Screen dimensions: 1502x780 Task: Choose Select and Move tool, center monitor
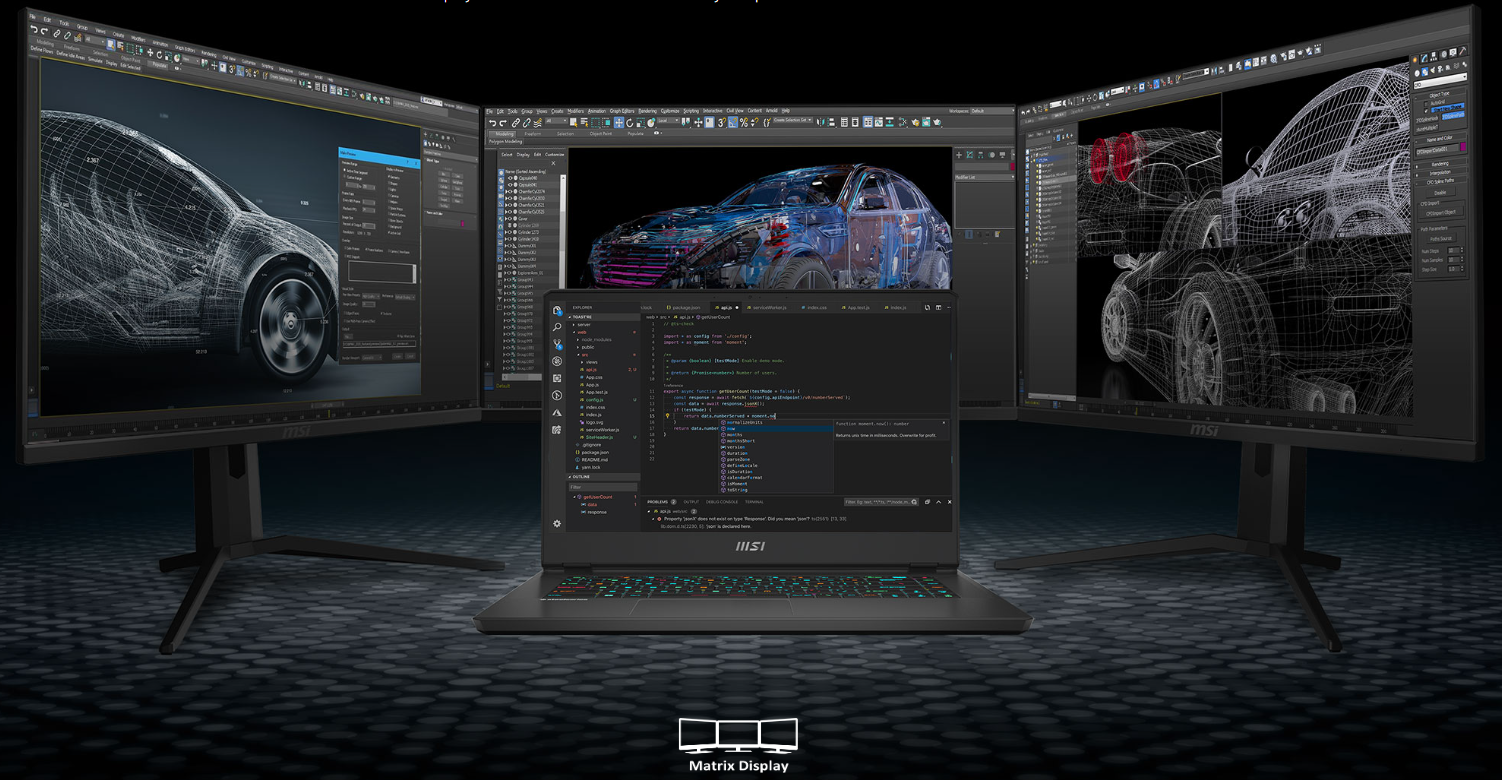[619, 123]
